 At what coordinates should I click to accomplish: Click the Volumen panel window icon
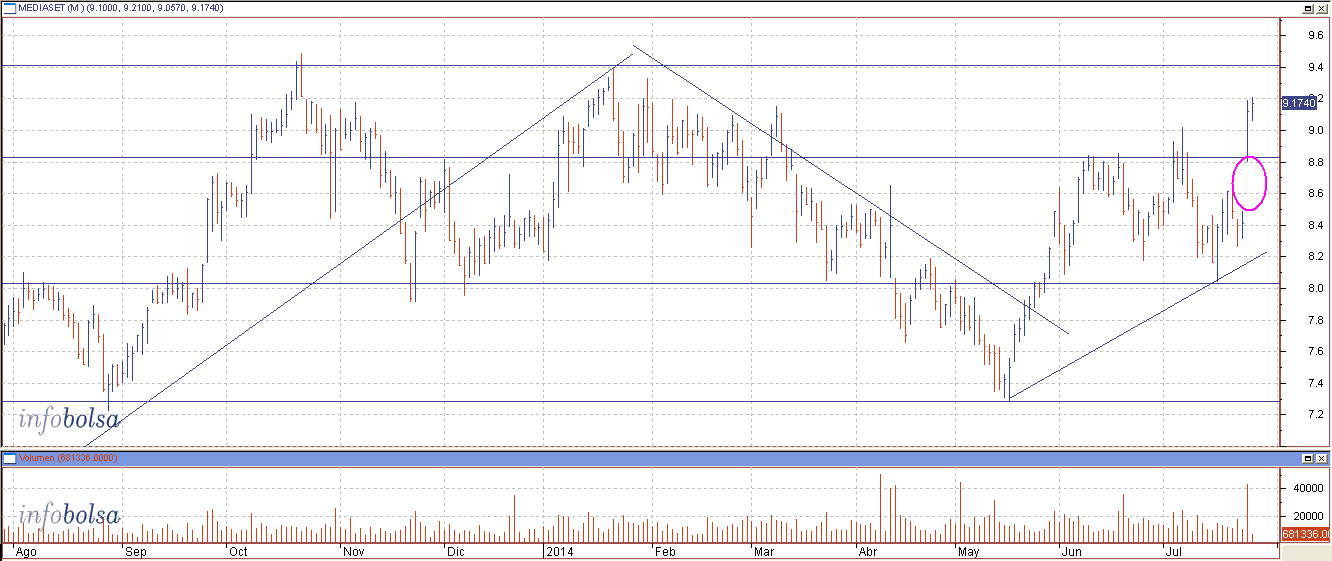[9, 458]
